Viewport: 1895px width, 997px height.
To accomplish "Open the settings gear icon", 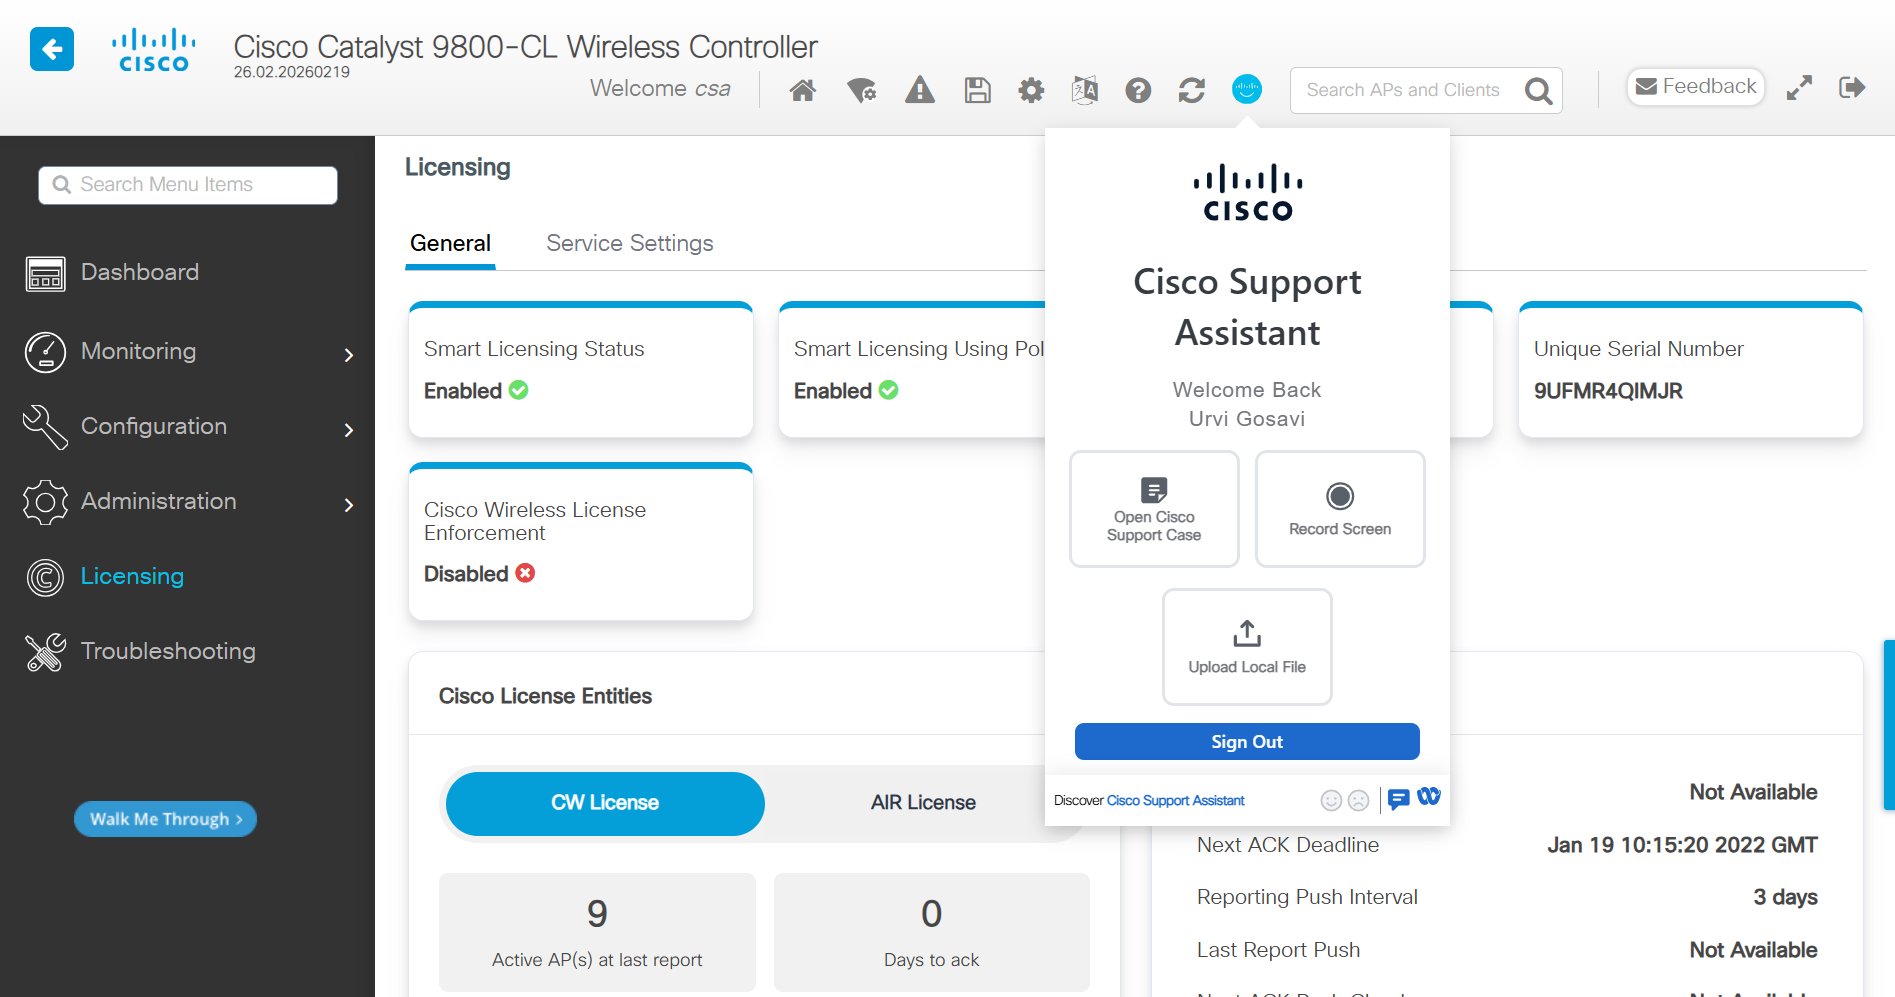I will pos(1031,89).
